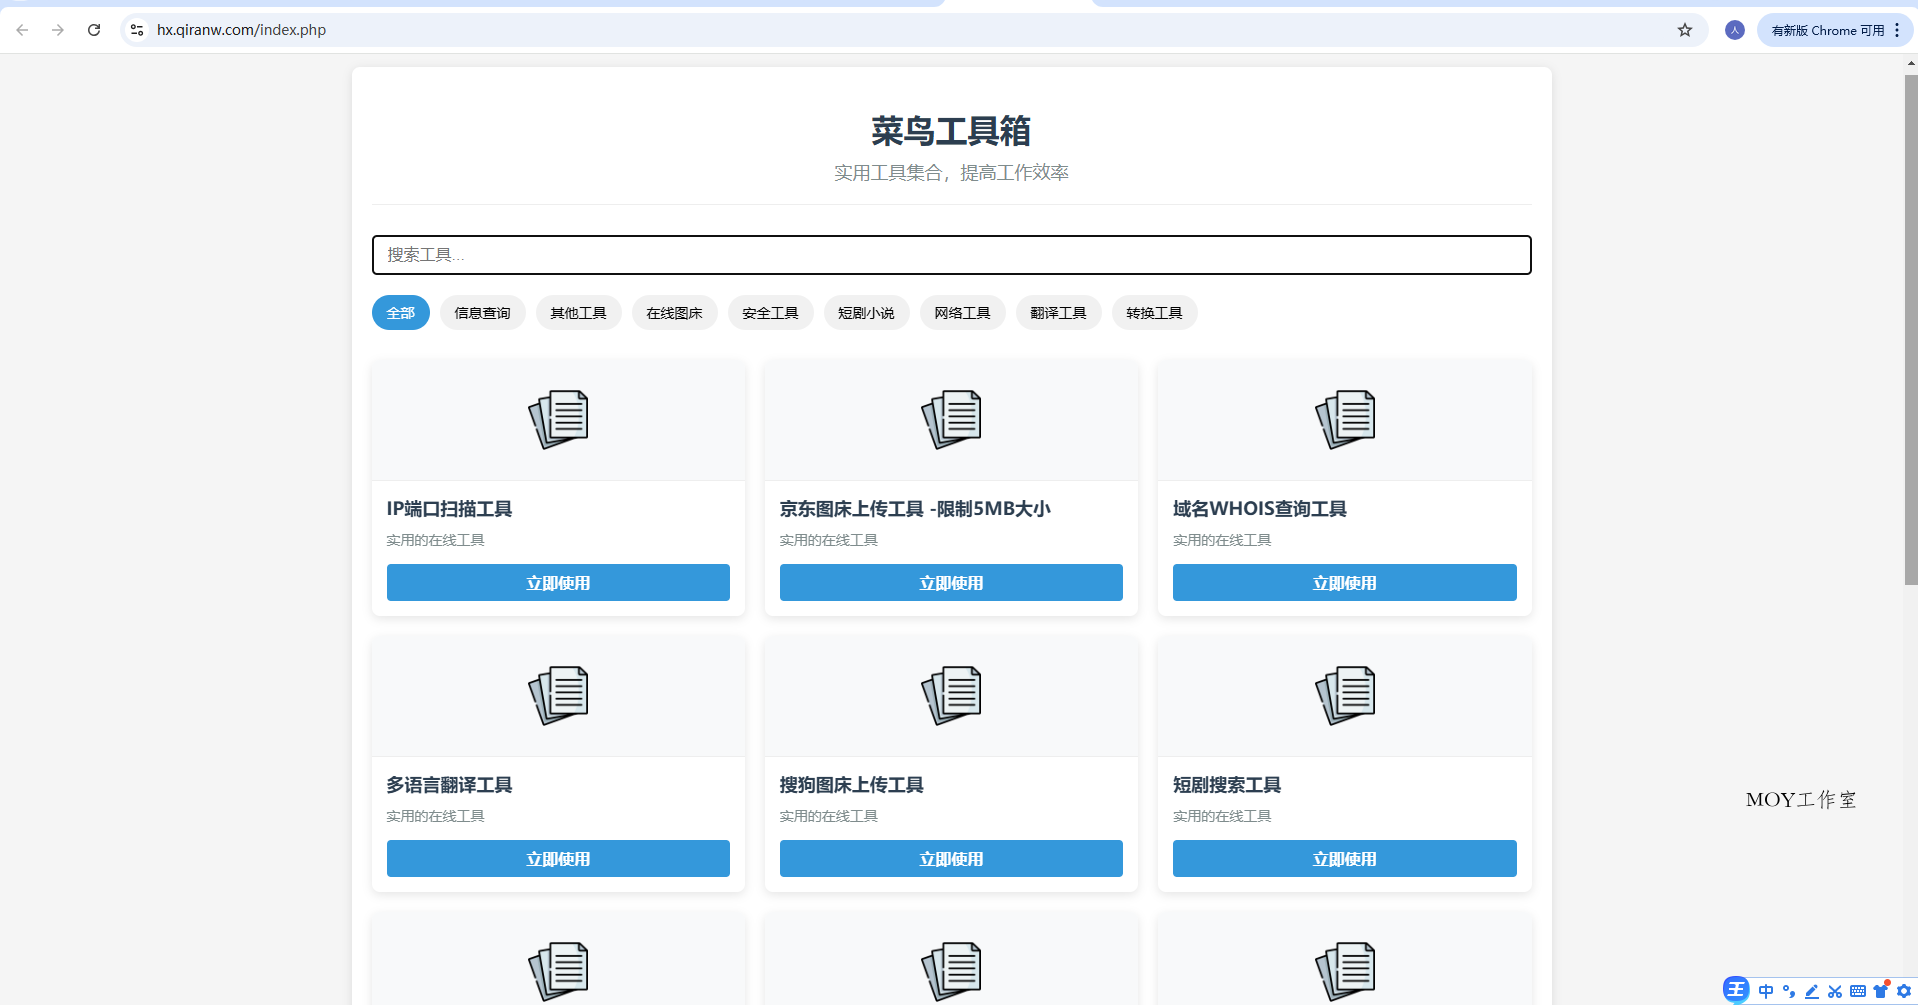Launch screenshot with the scissors icon
Viewport: 1918px width, 1005px height.
(x=1835, y=991)
